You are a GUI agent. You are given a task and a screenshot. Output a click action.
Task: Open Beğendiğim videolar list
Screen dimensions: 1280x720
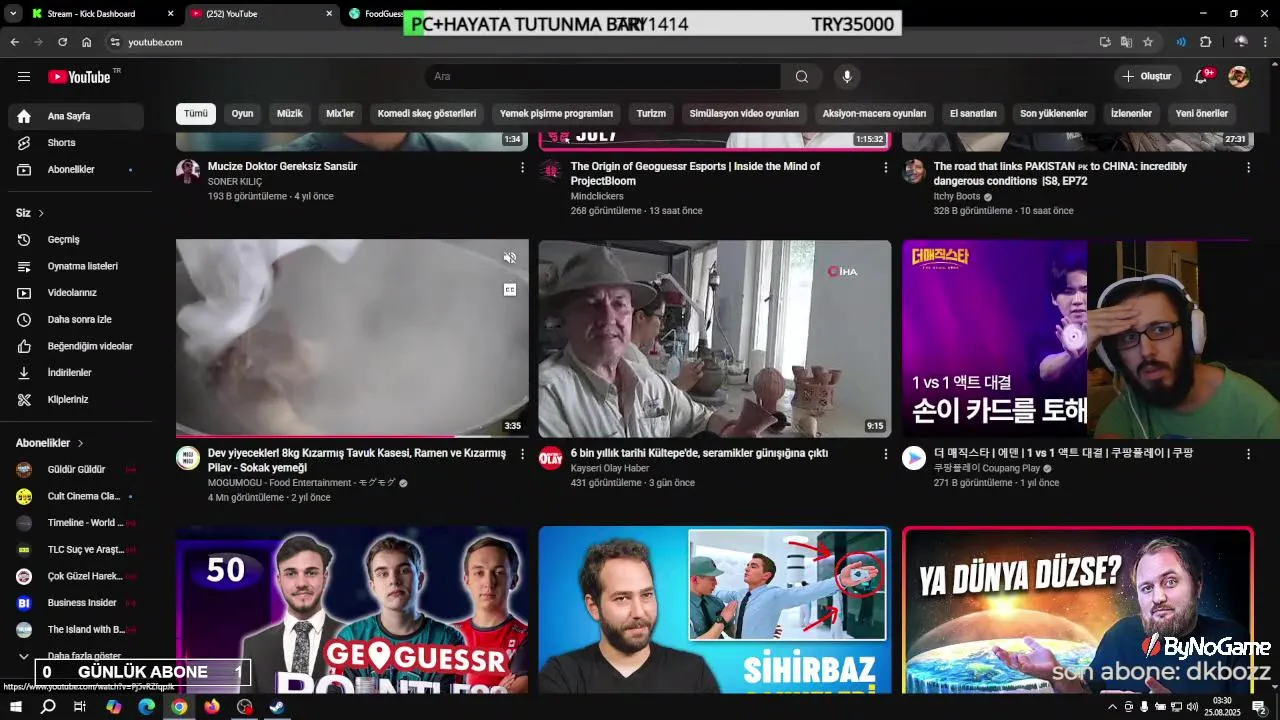click(76, 346)
